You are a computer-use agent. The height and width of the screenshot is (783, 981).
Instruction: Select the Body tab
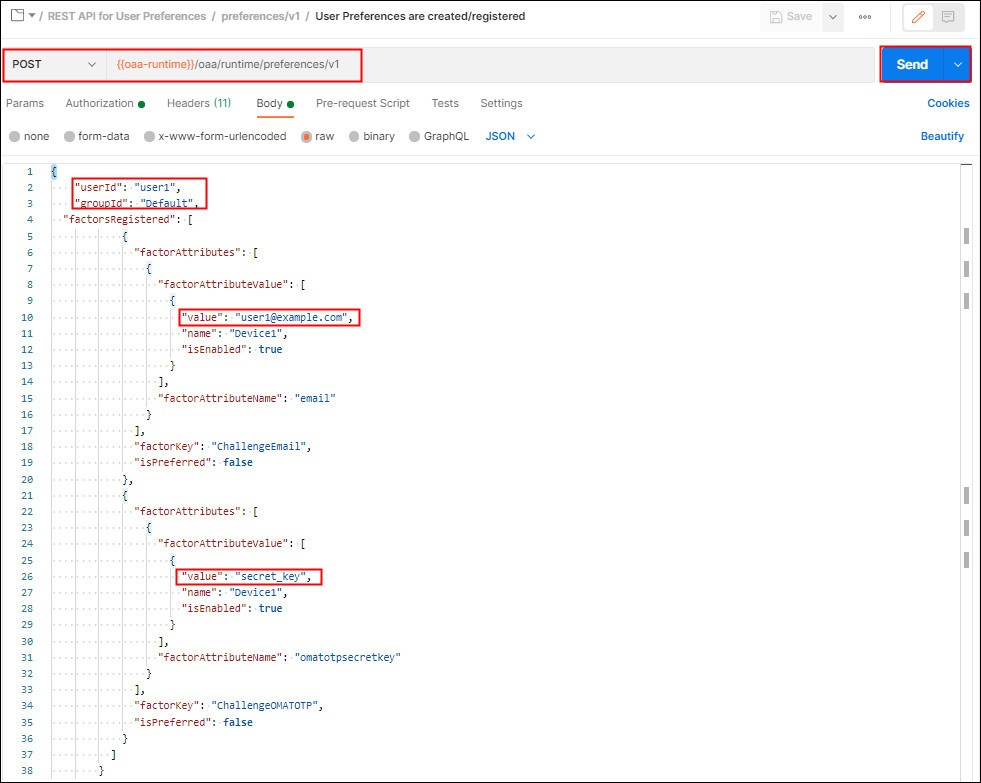275,103
